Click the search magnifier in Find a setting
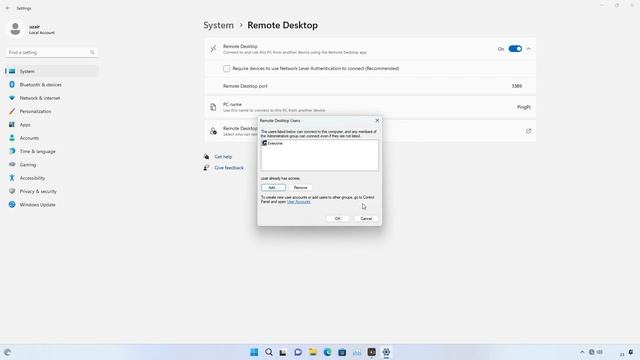 [x=92, y=52]
